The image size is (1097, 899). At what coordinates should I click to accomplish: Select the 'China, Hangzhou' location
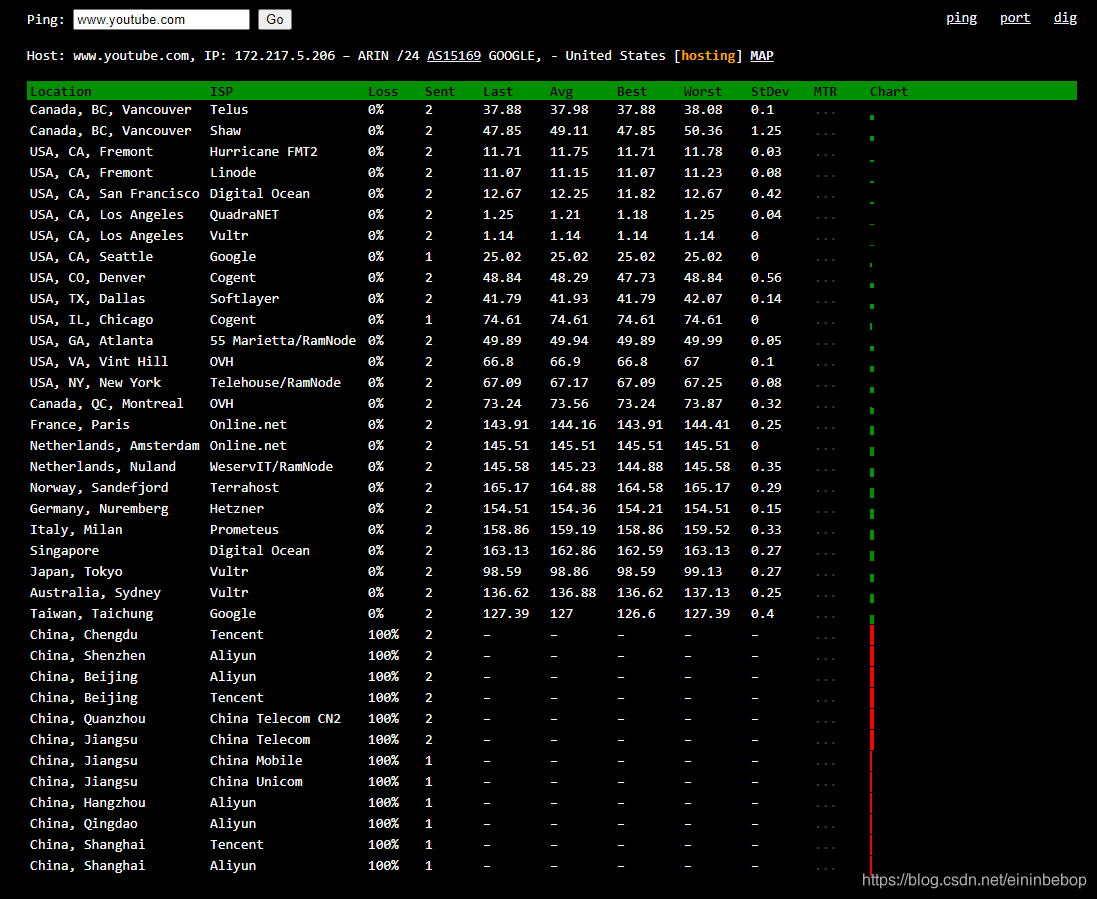[x=87, y=802]
